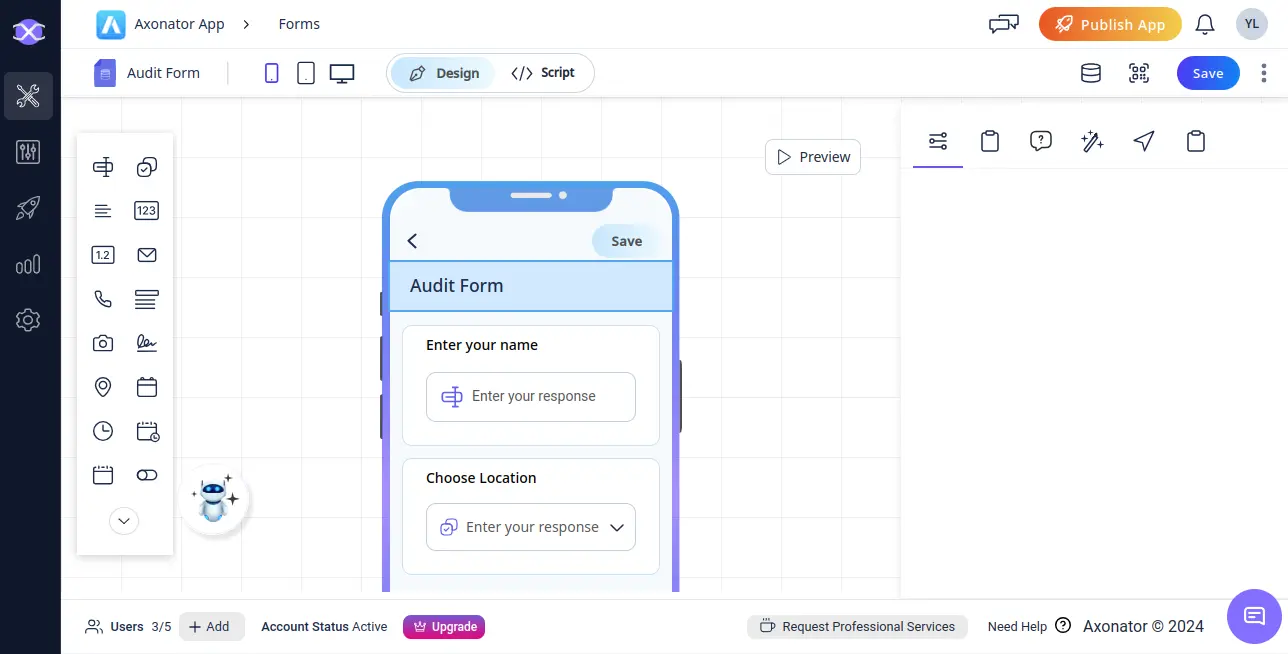1288x654 pixels.
Task: Open the QR code scanner icon
Action: [x=1138, y=73]
